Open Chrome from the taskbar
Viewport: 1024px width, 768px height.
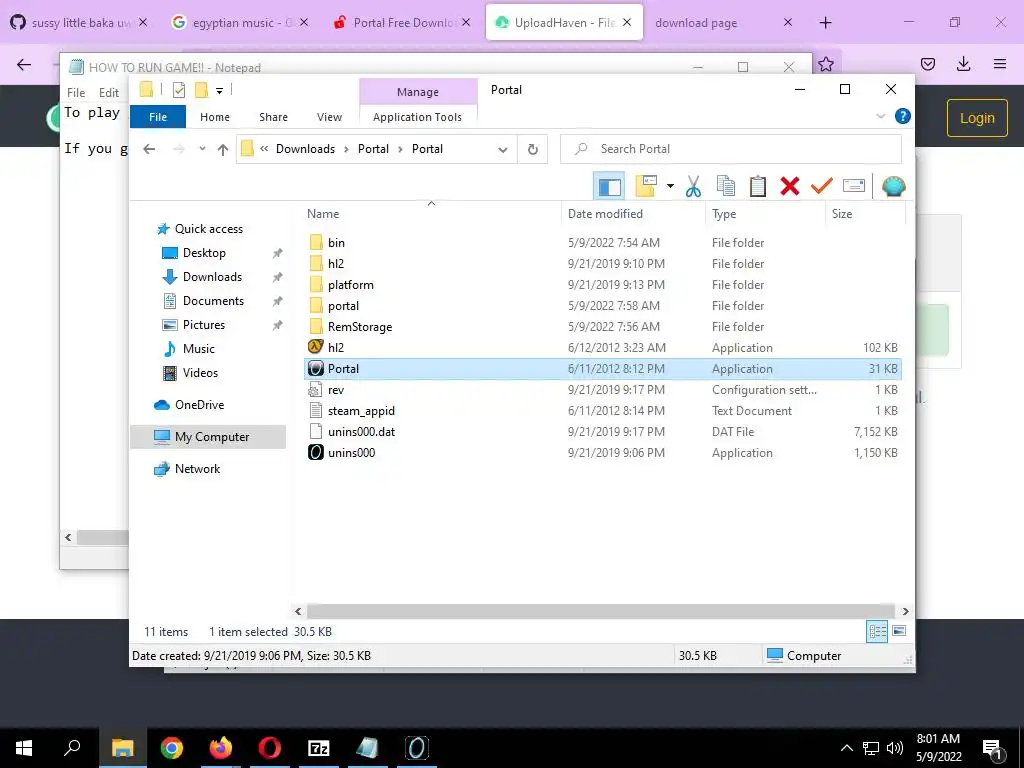tap(172, 748)
